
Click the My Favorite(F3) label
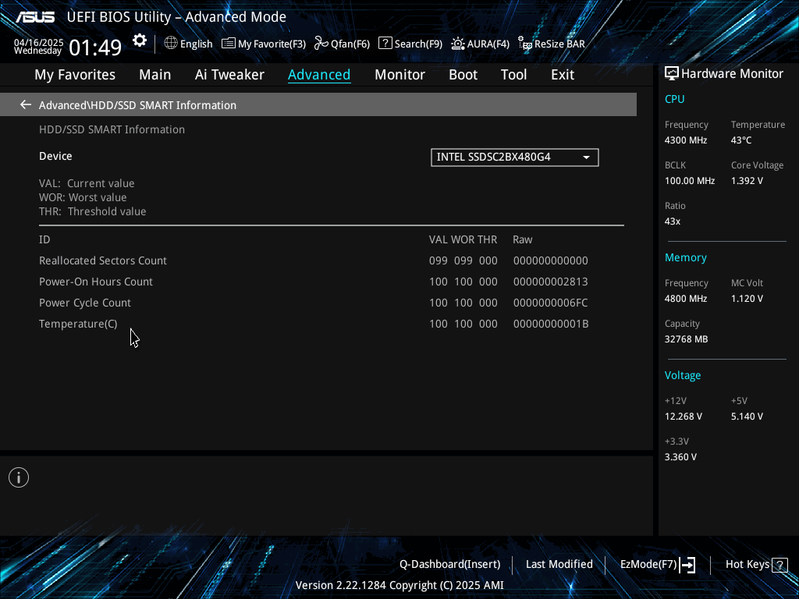click(x=272, y=44)
